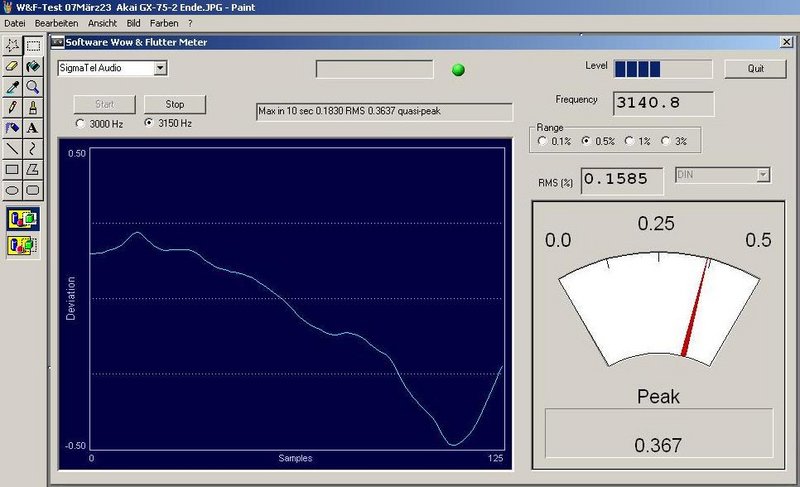This screenshot has height=487, width=800.
Task: Open the ? help menu
Action: [190, 23]
